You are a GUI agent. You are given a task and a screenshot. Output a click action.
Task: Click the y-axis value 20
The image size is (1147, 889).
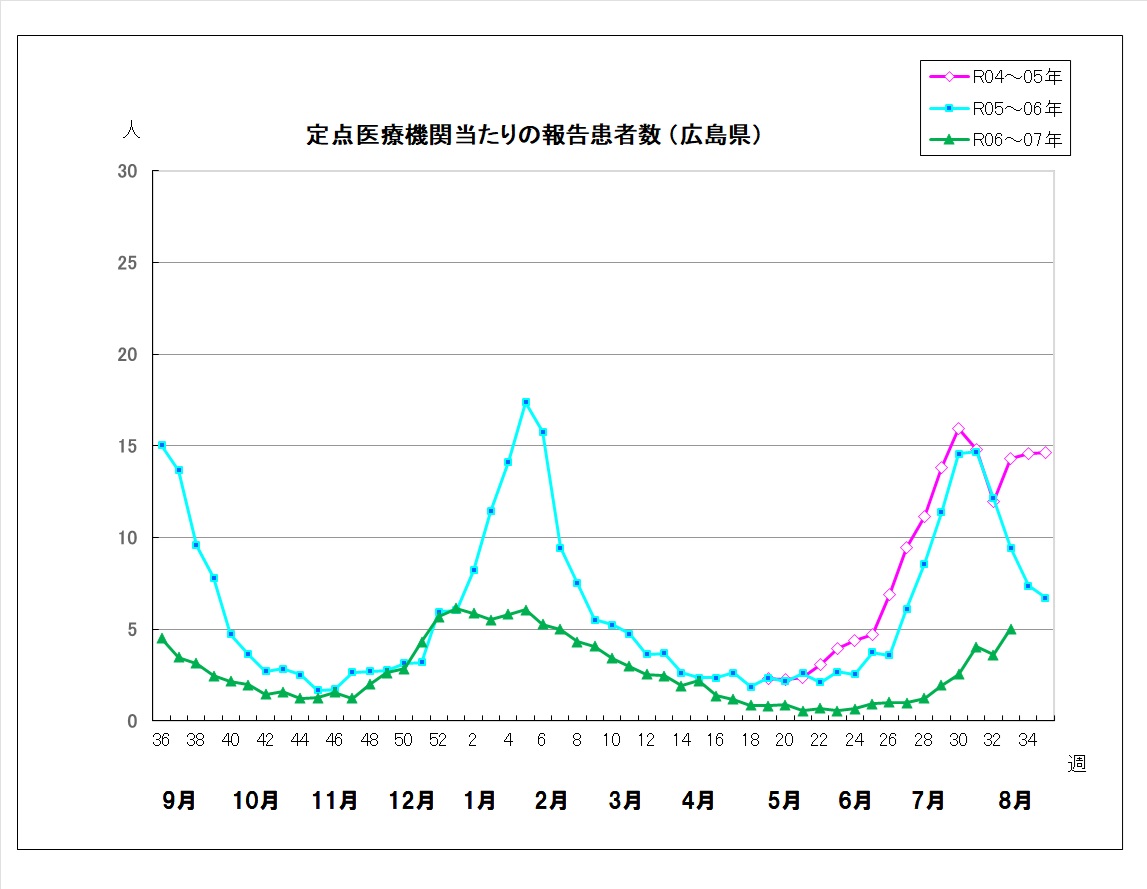tap(127, 354)
